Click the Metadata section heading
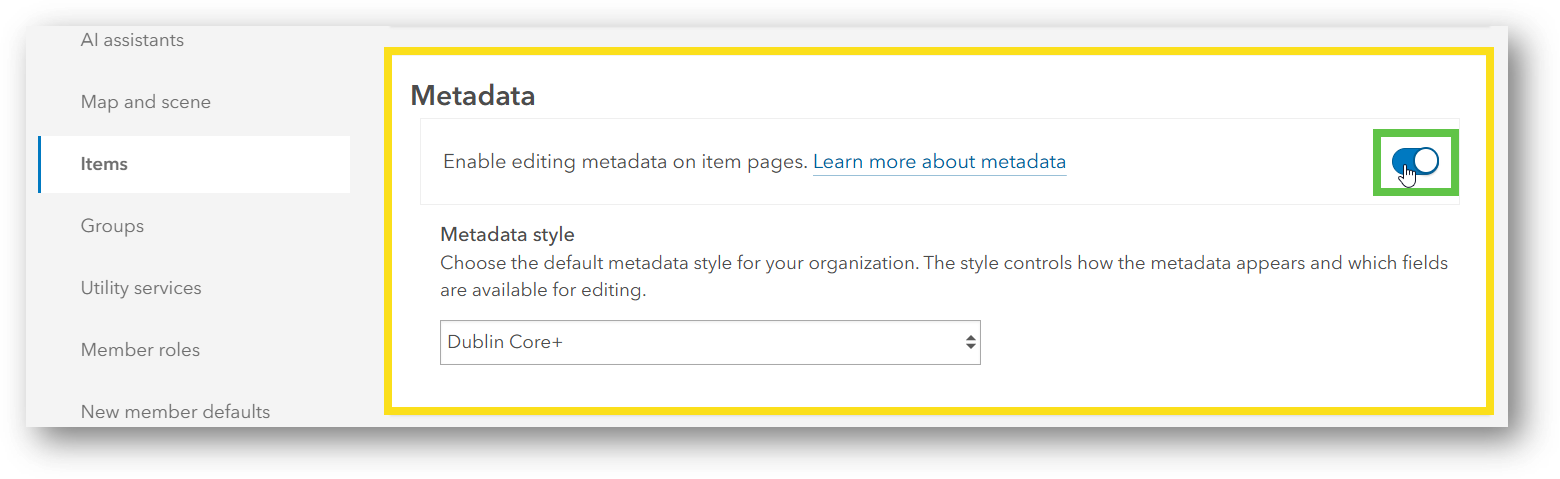The image size is (1560, 479). point(473,96)
